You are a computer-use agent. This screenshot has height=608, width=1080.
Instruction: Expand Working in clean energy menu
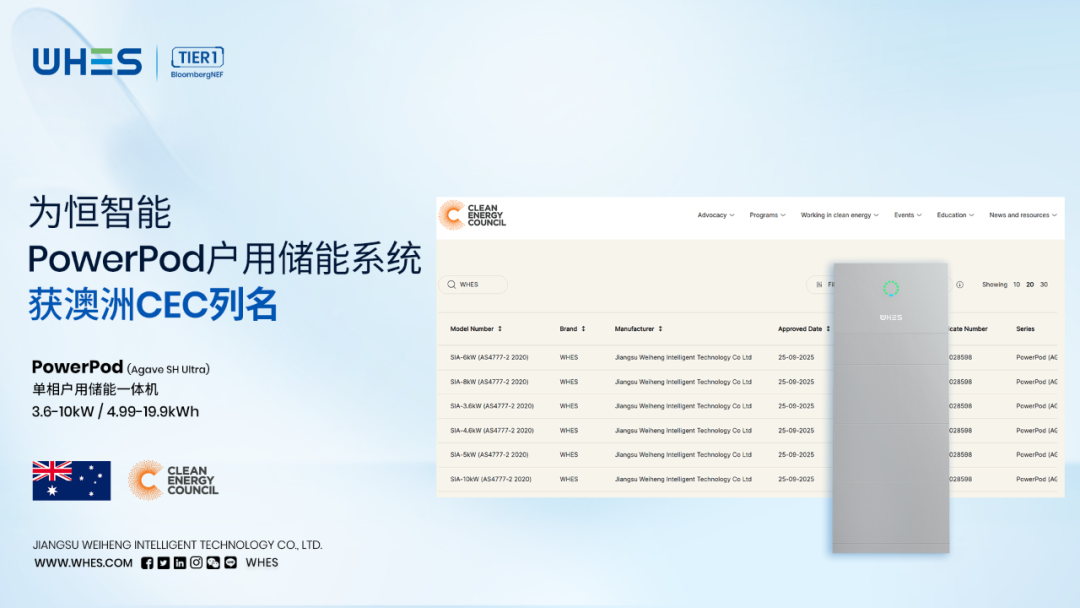pyautogui.click(x=840, y=215)
